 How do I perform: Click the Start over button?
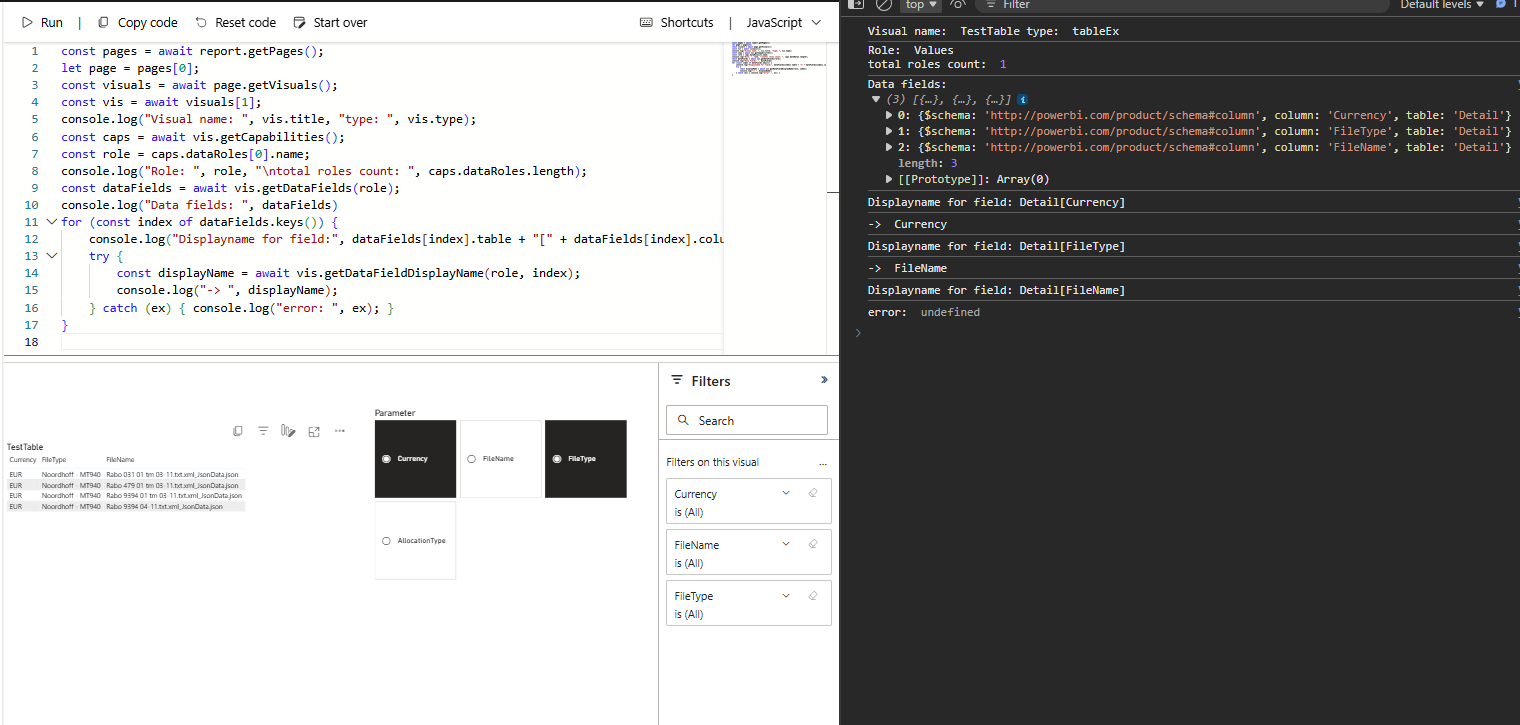point(330,22)
